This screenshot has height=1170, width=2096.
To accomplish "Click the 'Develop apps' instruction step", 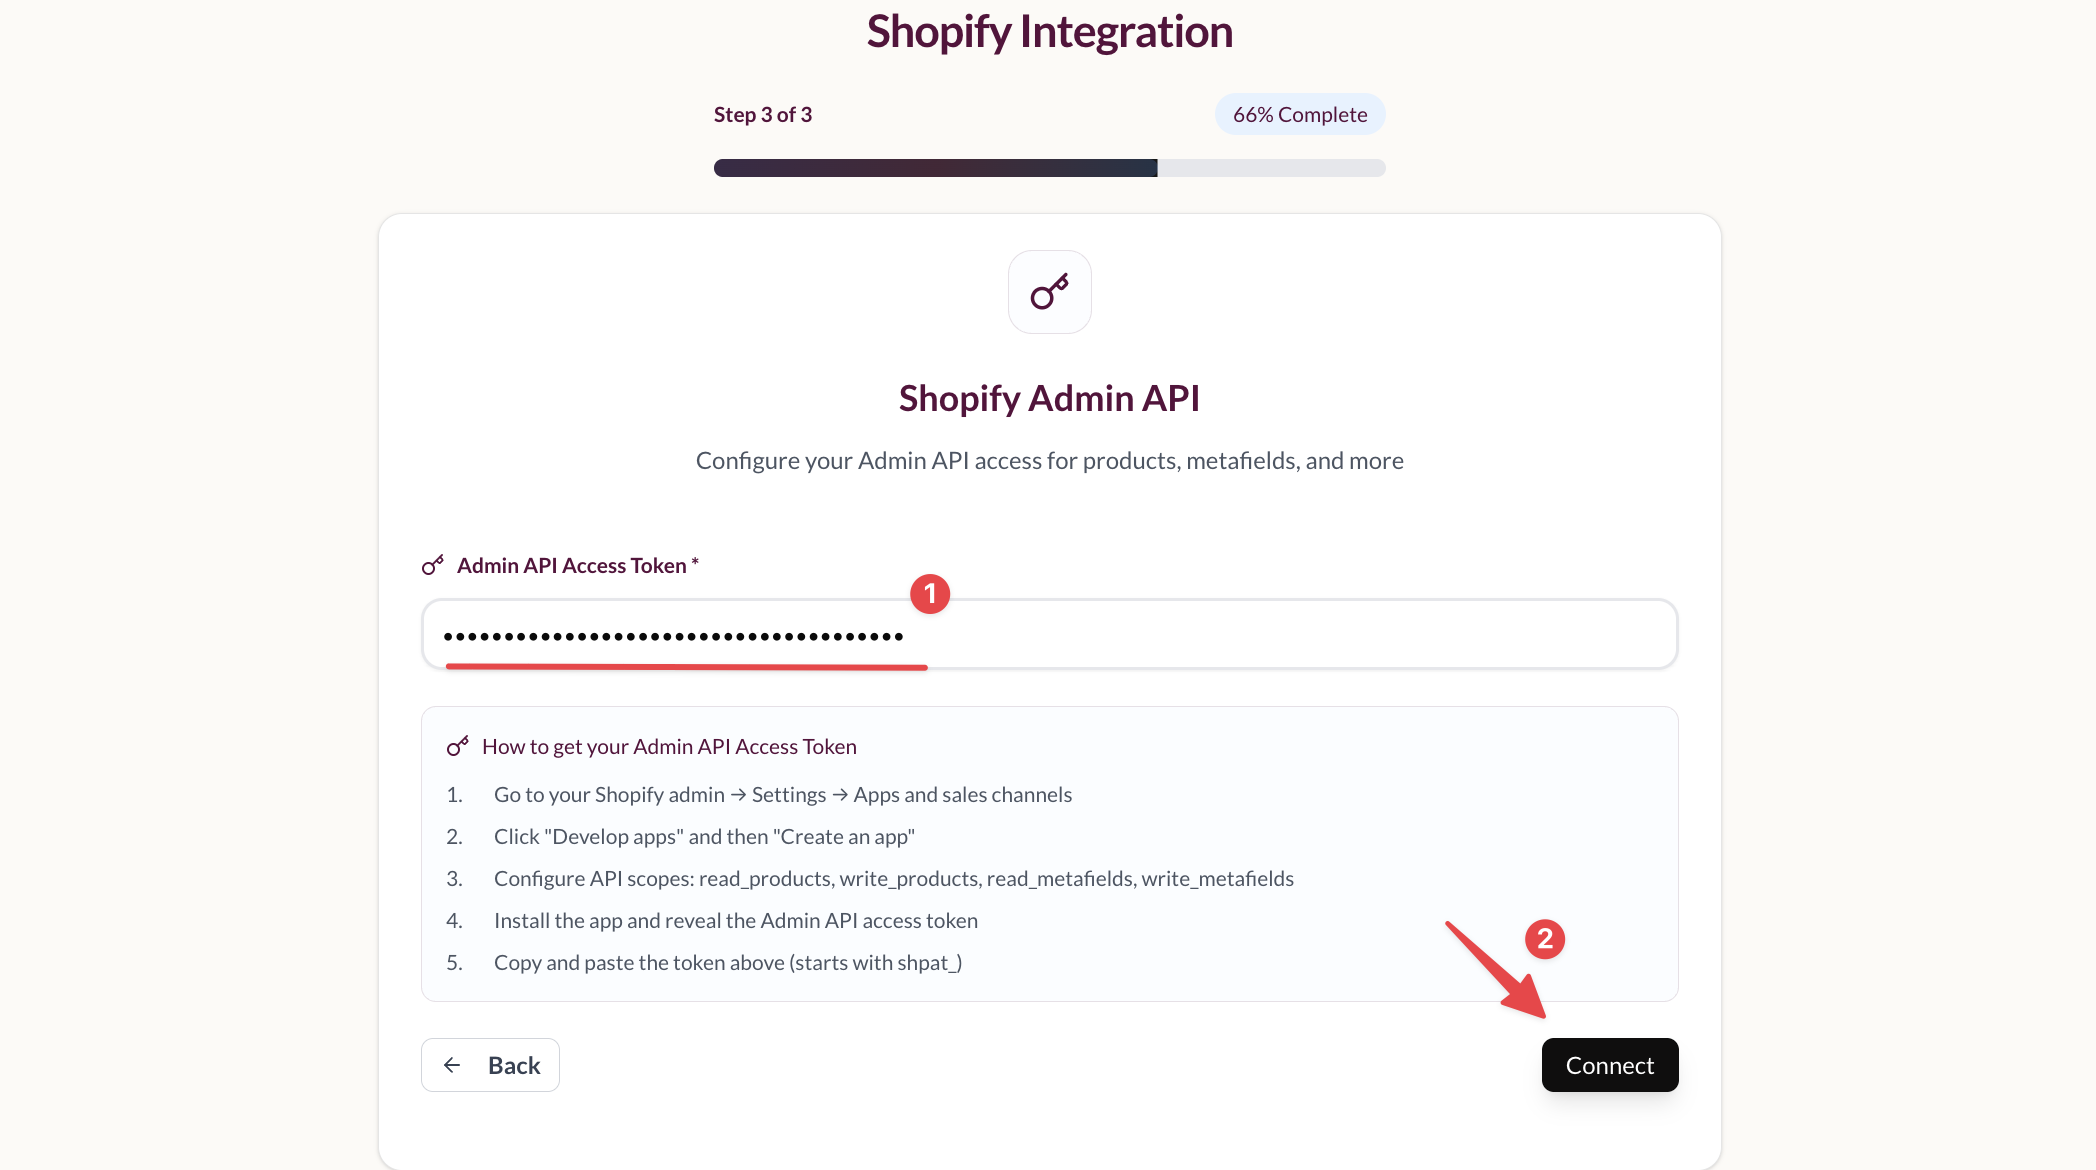I will click(704, 837).
